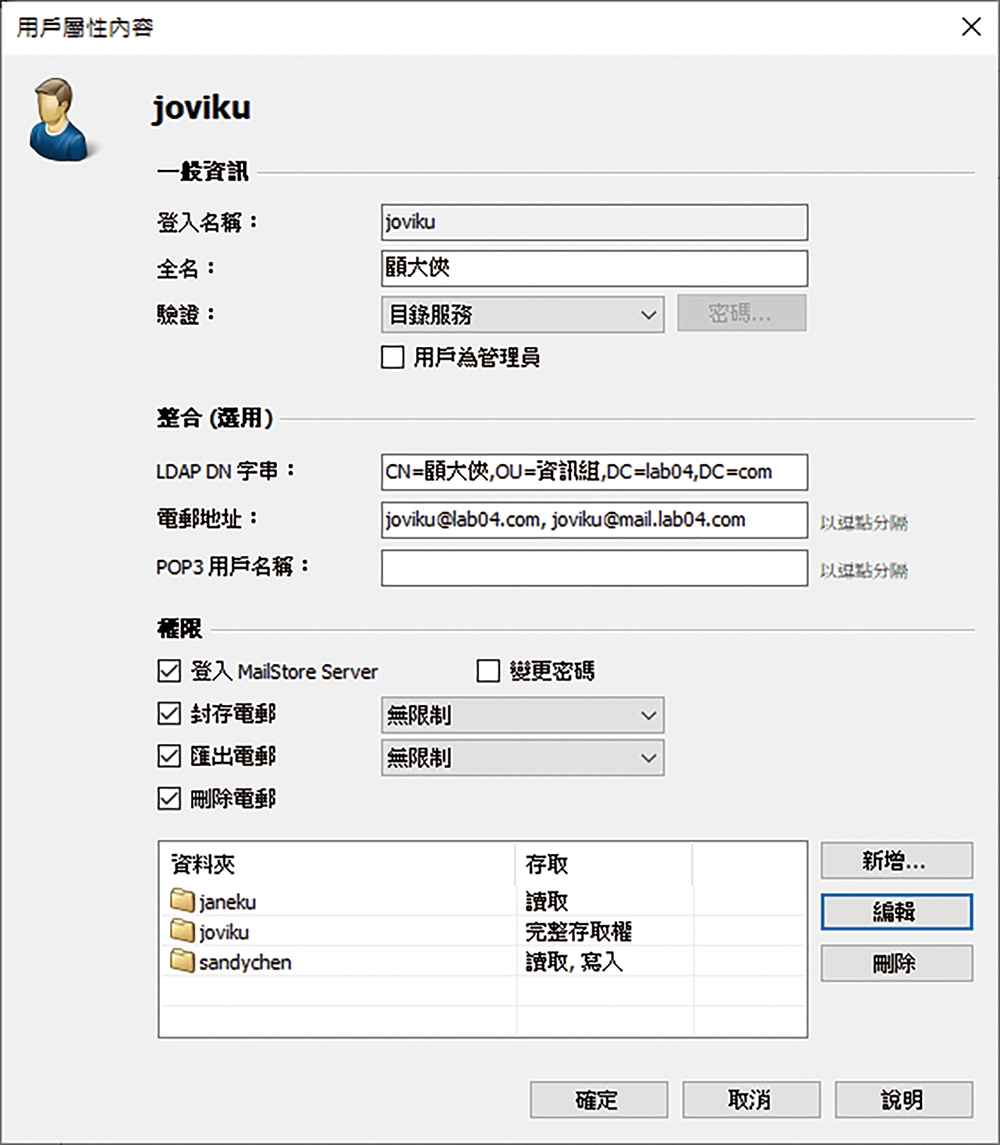Select the janeku row name text

(227, 903)
